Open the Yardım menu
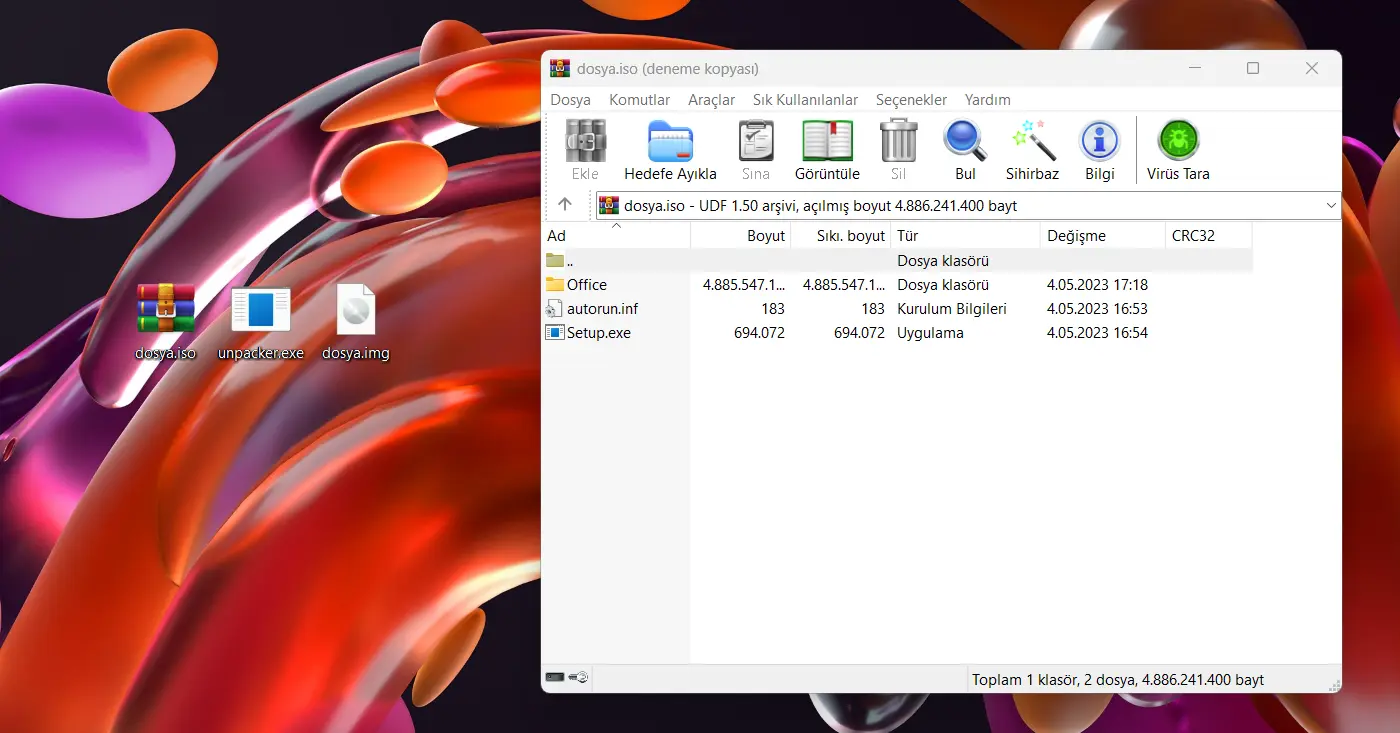Screen dimensions: 1400x733 pos(987,100)
